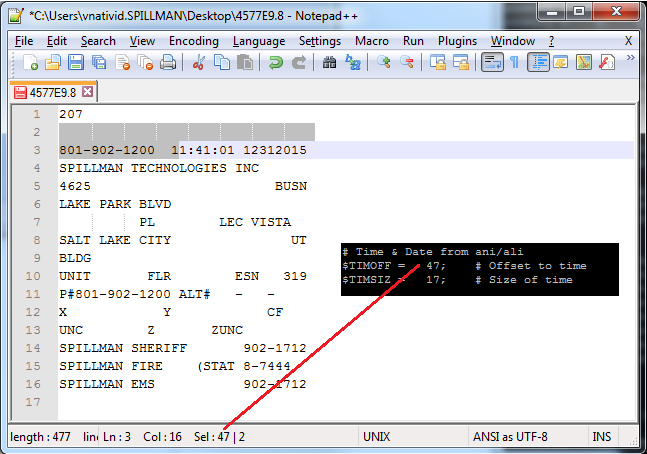
Task: Save all open files toolbar icon
Action: pos(99,63)
